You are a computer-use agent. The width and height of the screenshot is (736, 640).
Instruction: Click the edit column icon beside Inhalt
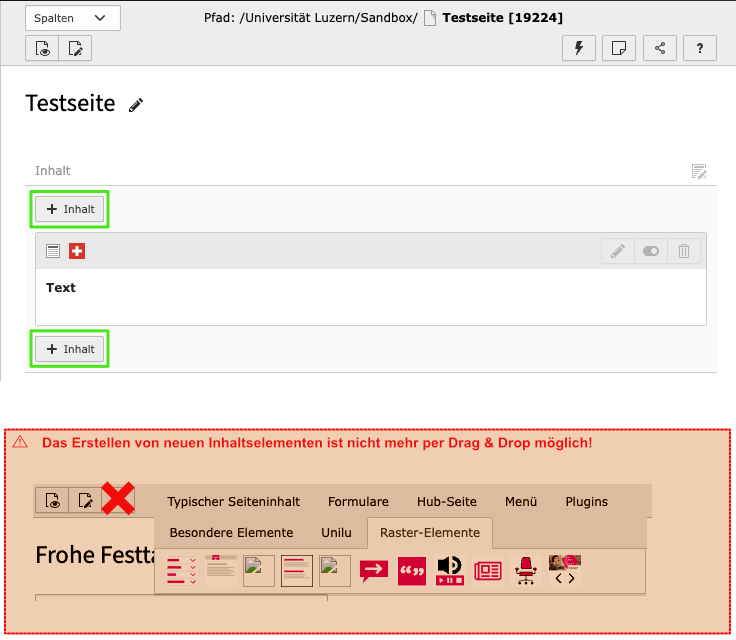pyautogui.click(x=699, y=171)
